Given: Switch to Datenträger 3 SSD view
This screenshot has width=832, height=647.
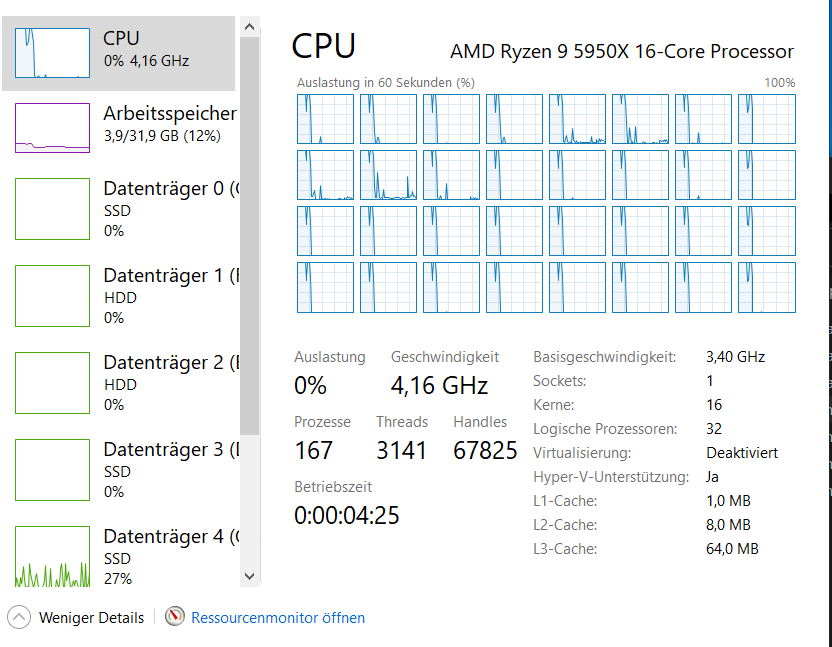Looking at the screenshot, I should [118, 470].
